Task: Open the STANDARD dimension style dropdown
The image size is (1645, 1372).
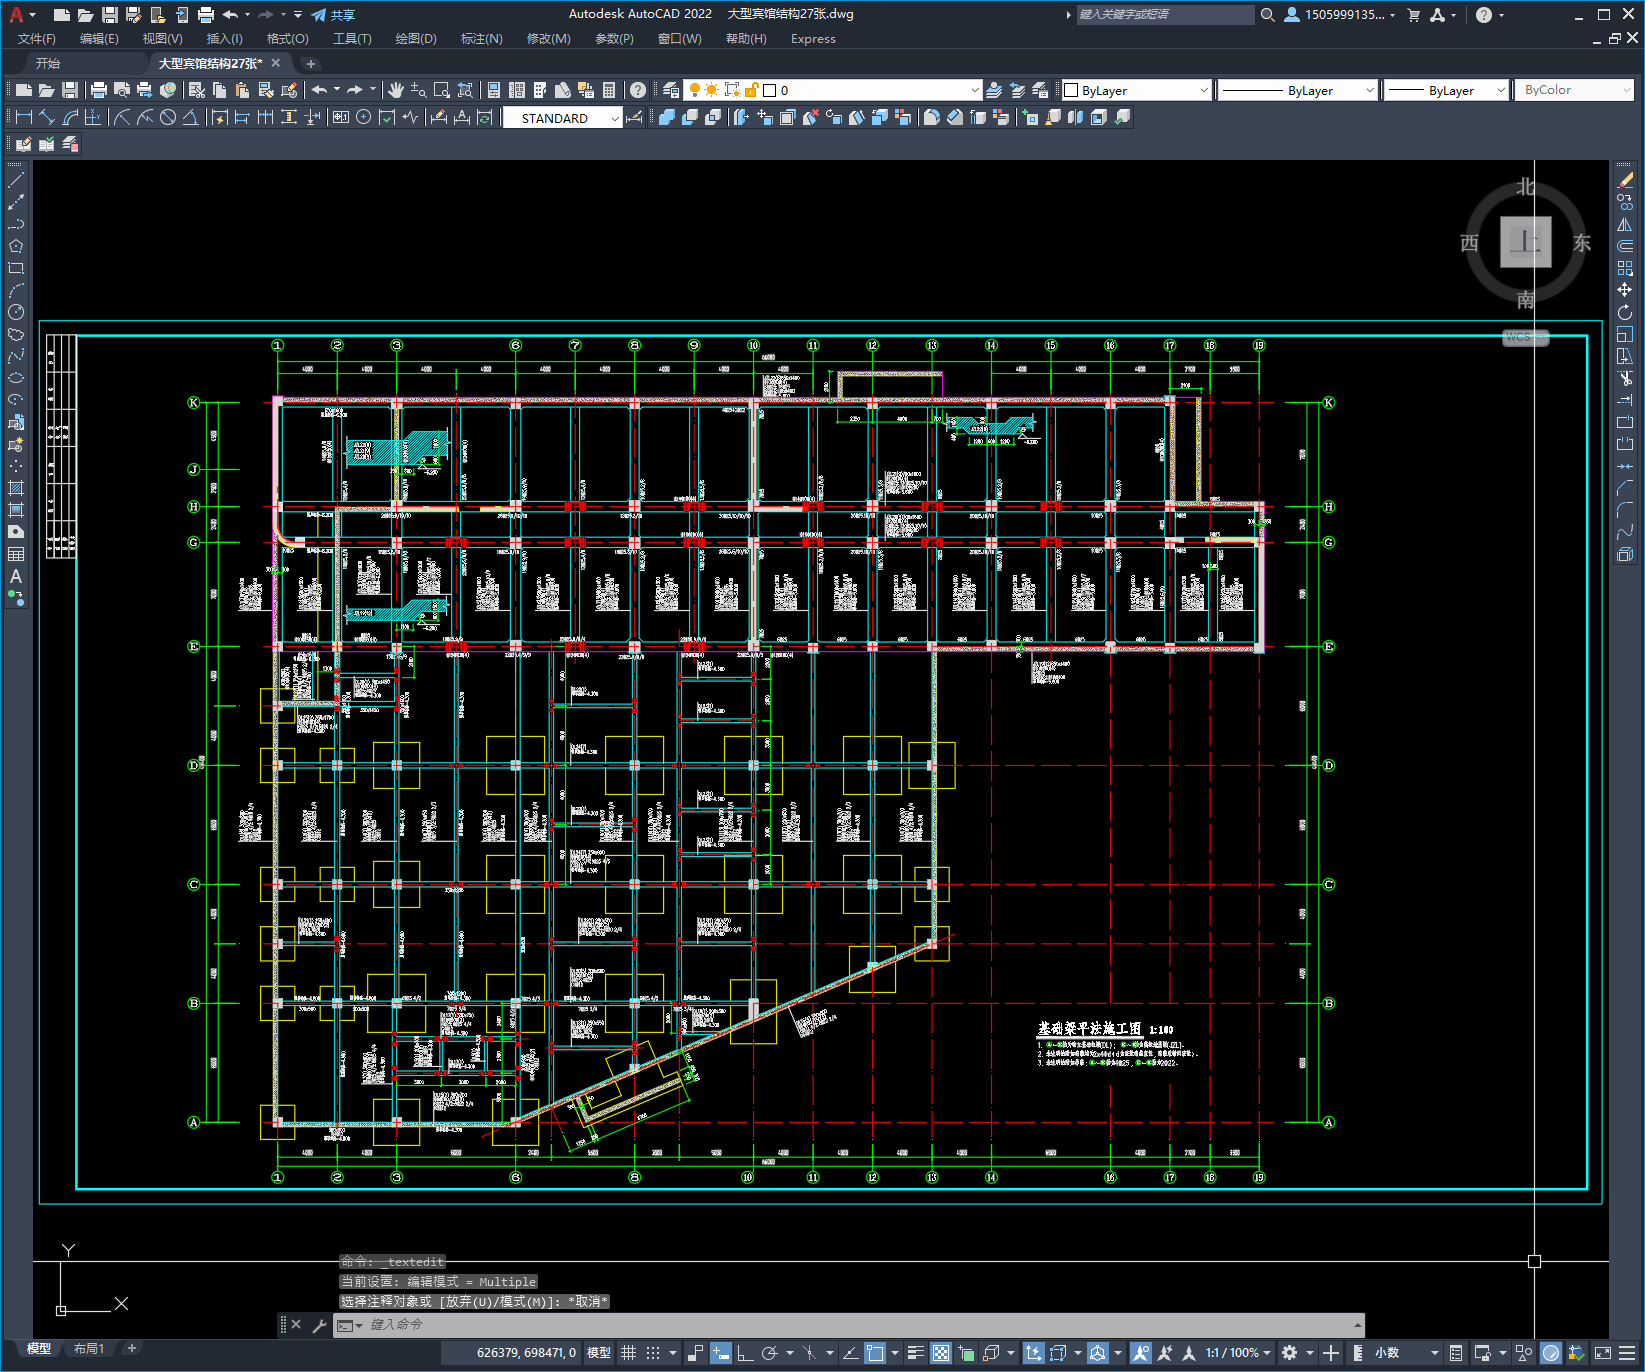Action: pos(563,118)
